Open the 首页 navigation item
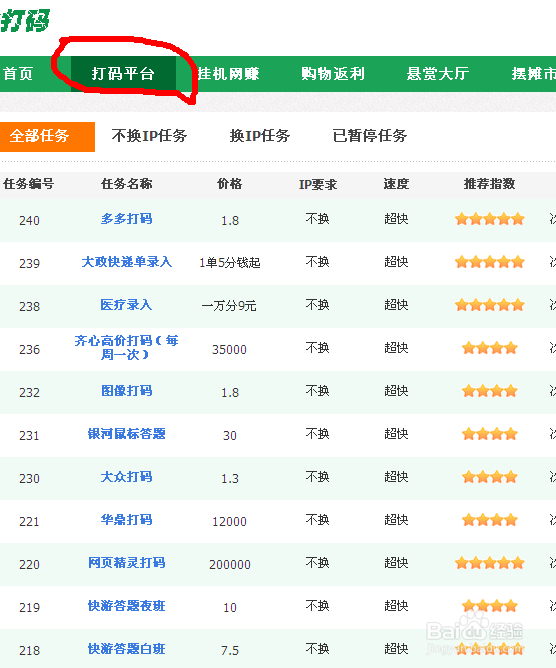Screen dimensions: 556x668 point(18,74)
